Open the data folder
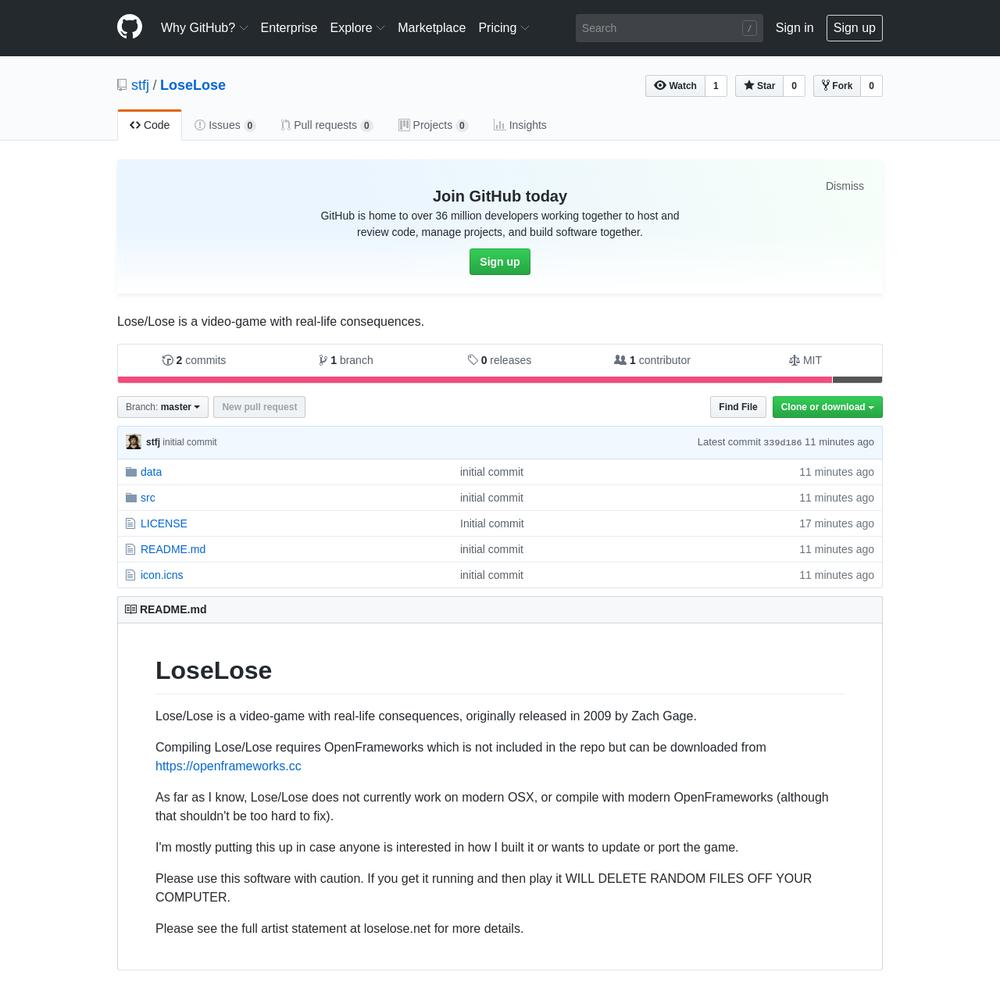 (x=151, y=472)
